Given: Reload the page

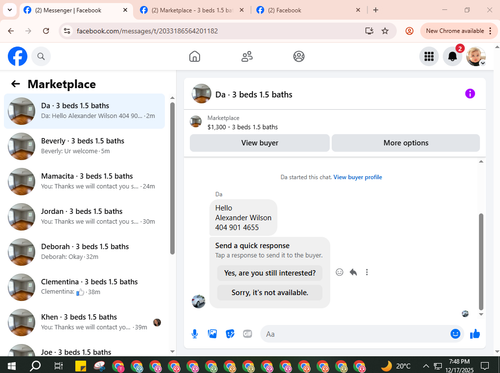Looking at the screenshot, I should (x=46, y=31).
